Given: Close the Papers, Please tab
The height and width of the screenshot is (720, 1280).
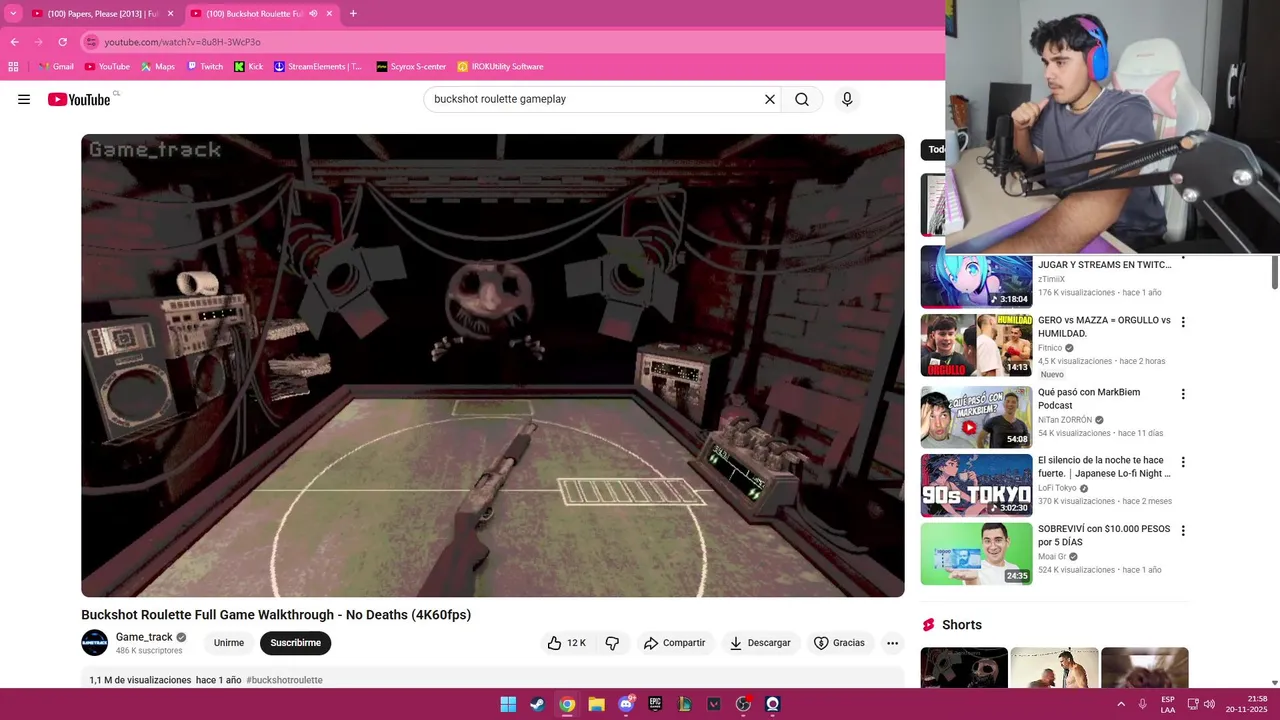Looking at the screenshot, I should (x=170, y=14).
